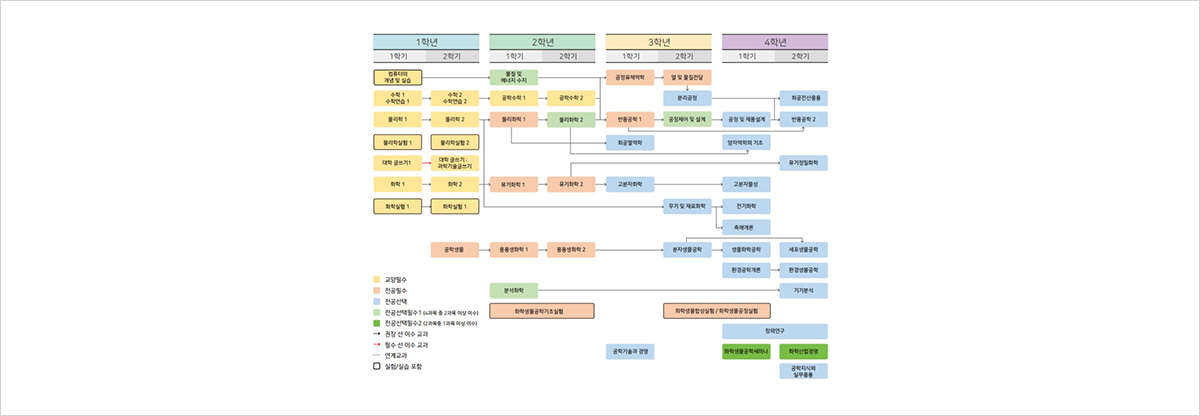1200x416 pixels.
Task: Click the dark green 전공선택필수2 legend icon
Action: pos(377,323)
